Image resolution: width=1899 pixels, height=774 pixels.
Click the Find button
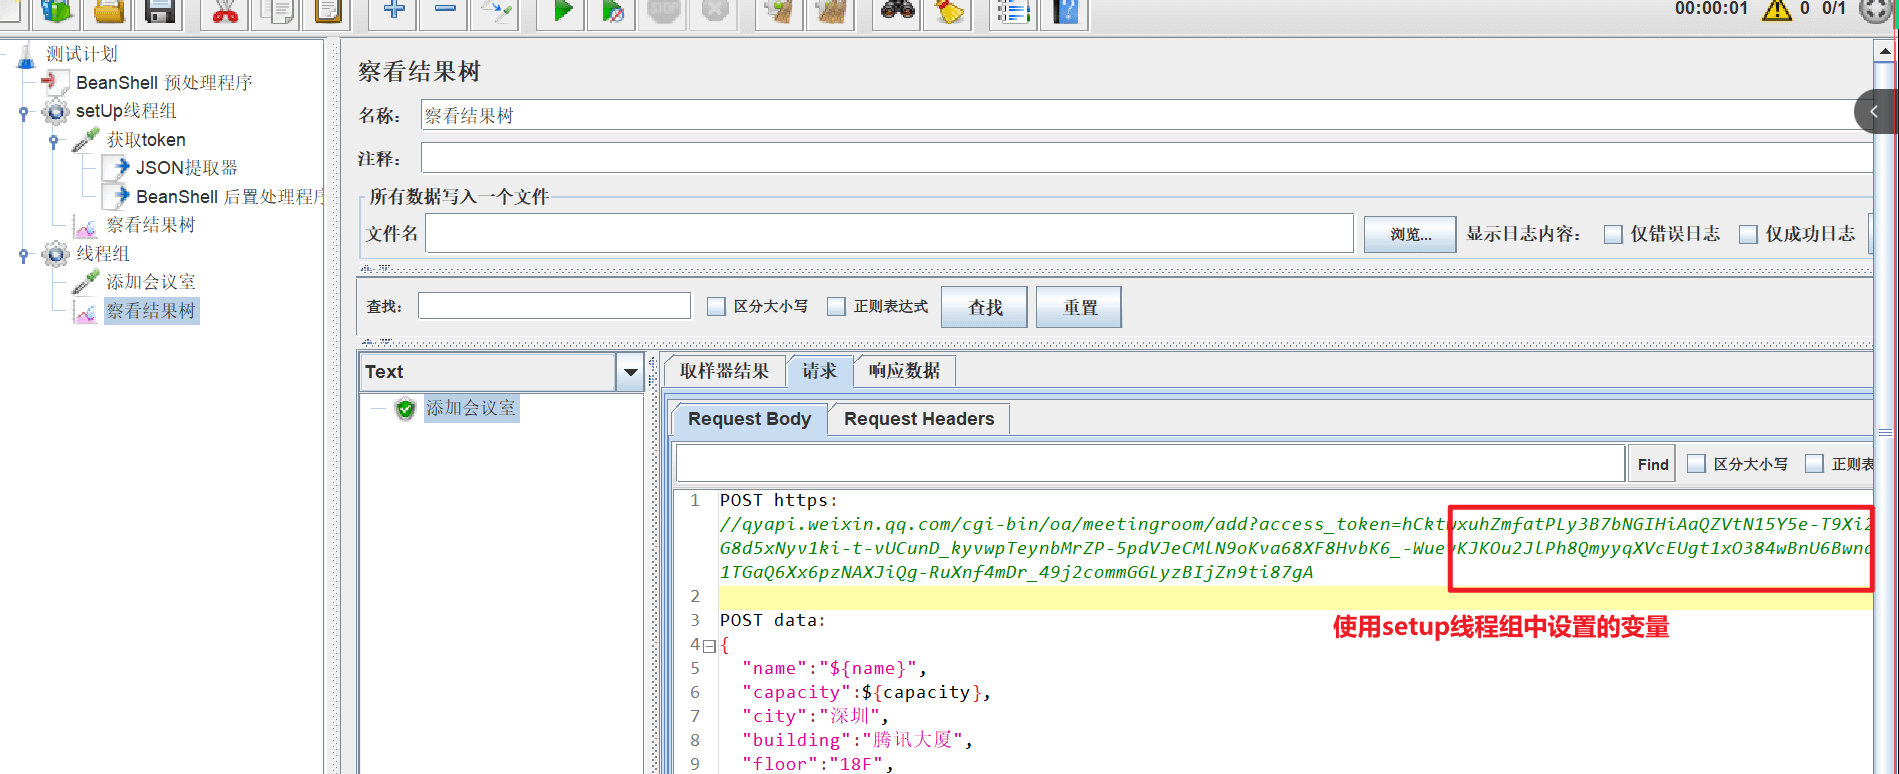[x=1652, y=464]
